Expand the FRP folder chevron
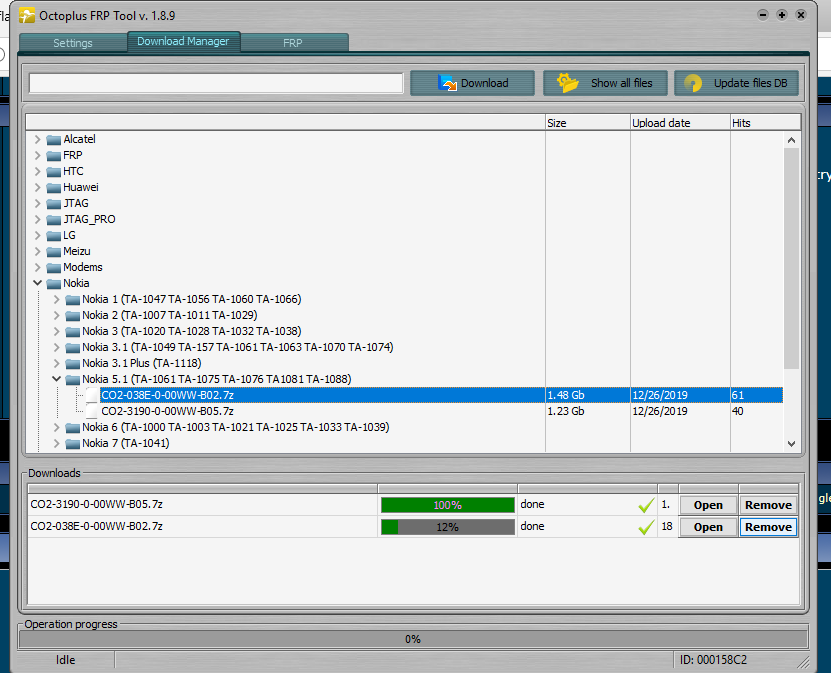 tap(37, 155)
